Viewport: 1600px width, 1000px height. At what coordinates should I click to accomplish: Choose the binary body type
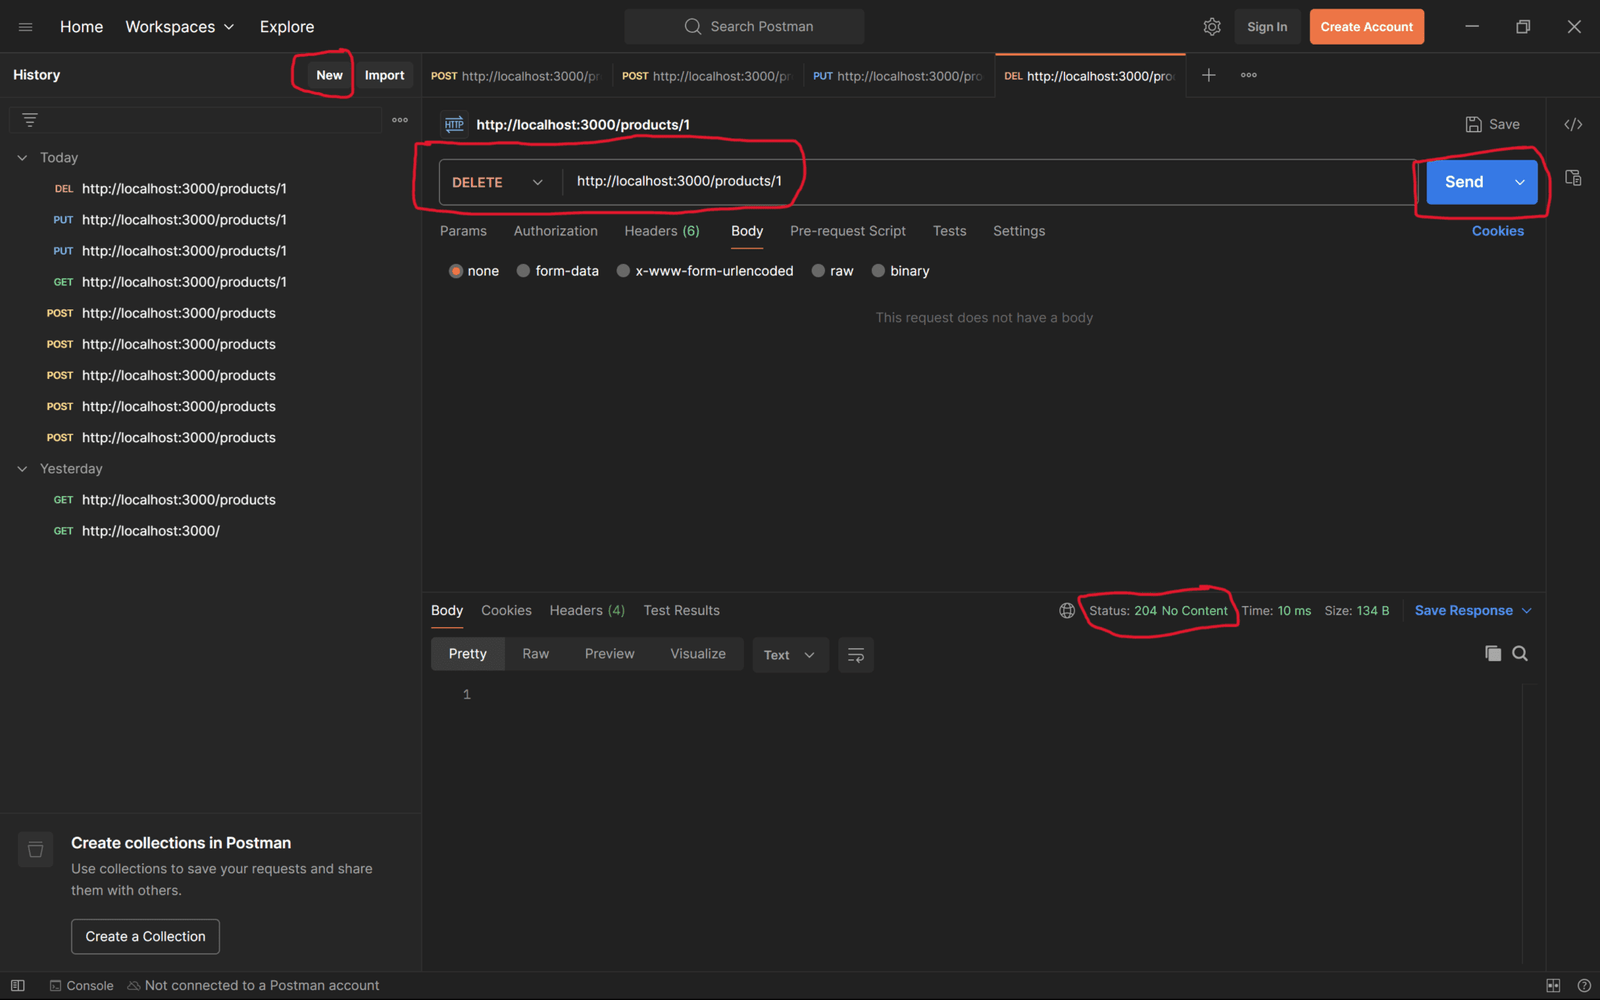click(878, 271)
